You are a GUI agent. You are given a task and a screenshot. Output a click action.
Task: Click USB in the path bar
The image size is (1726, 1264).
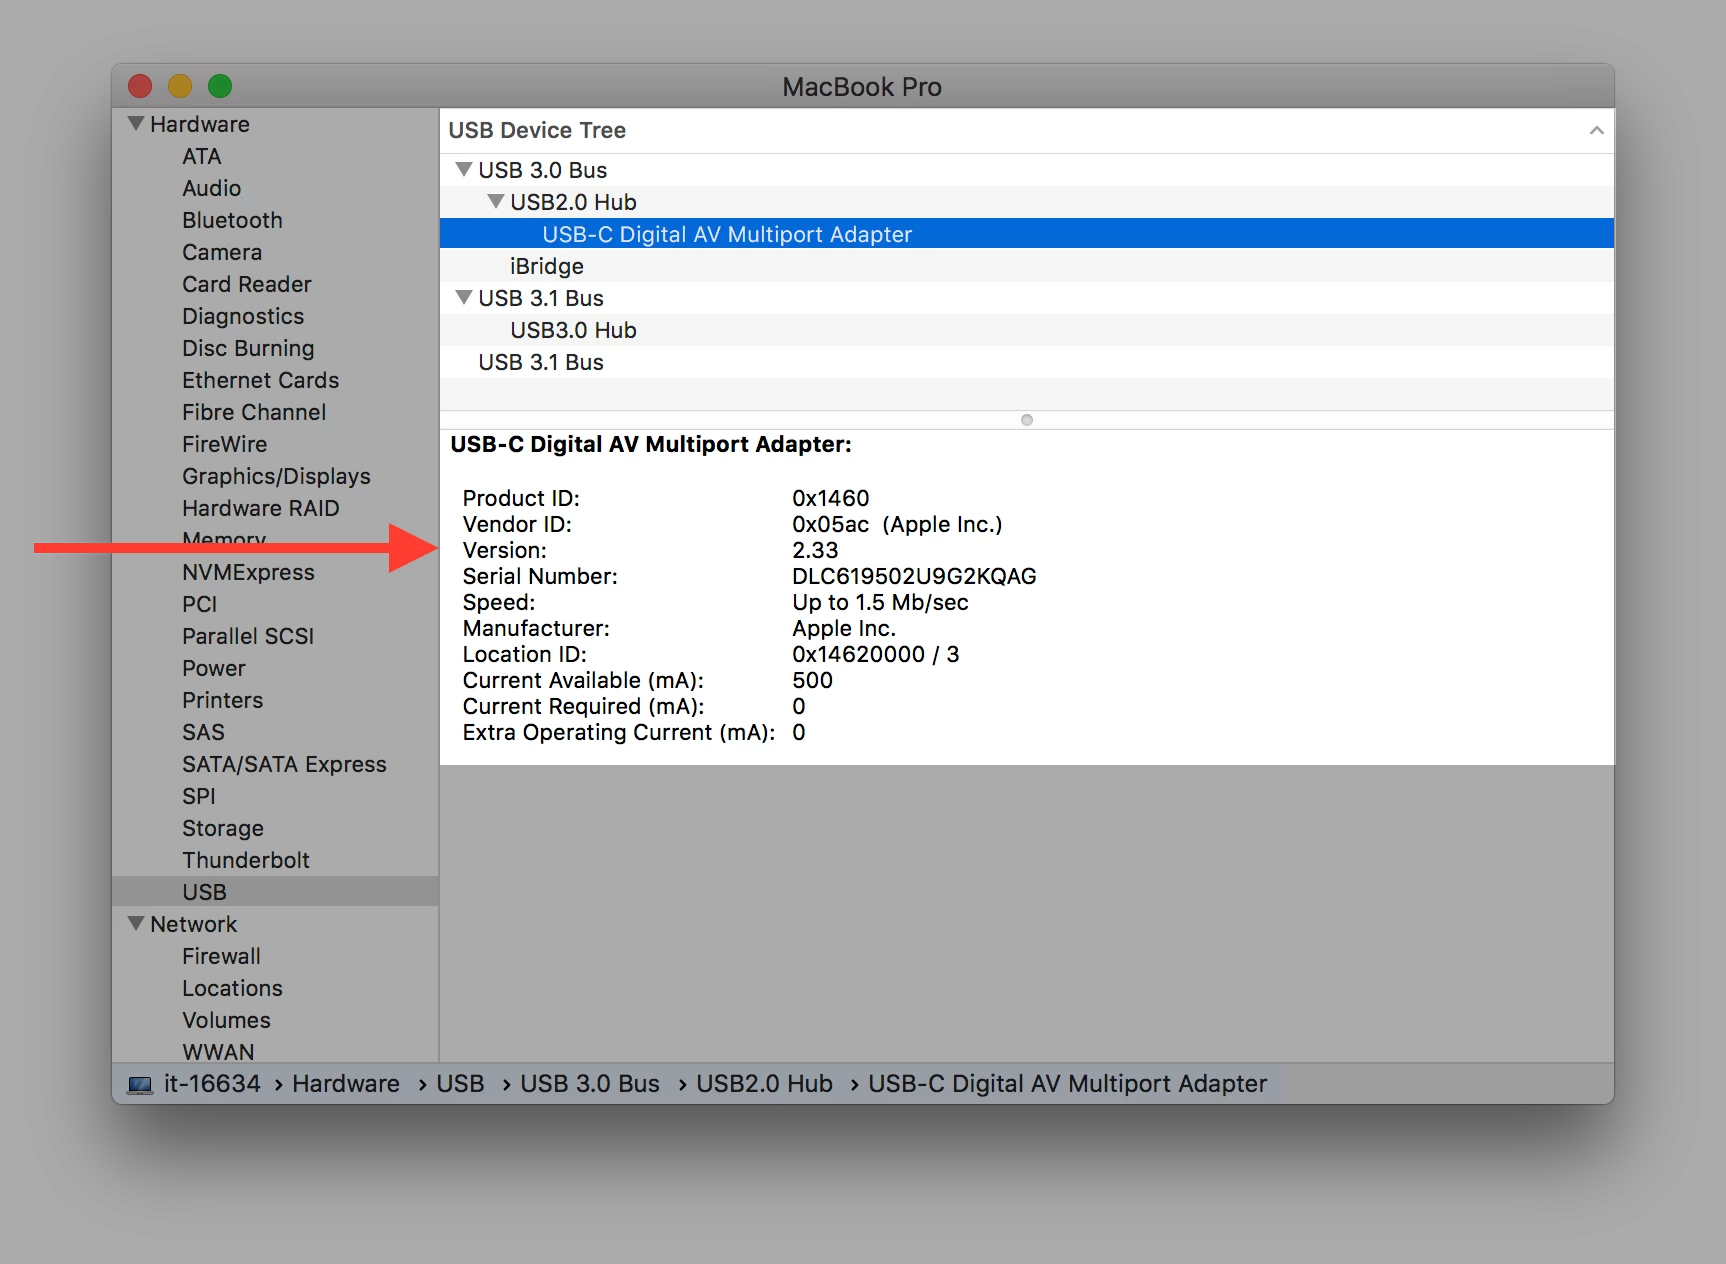click(460, 1084)
